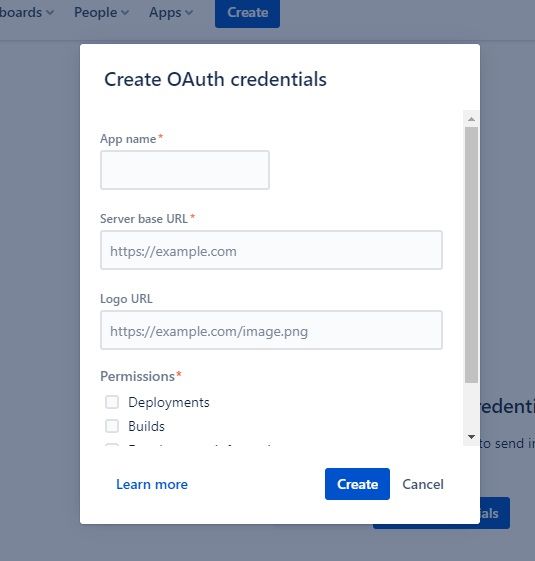
Task: Click the Deployments permission label
Action: coord(169,403)
